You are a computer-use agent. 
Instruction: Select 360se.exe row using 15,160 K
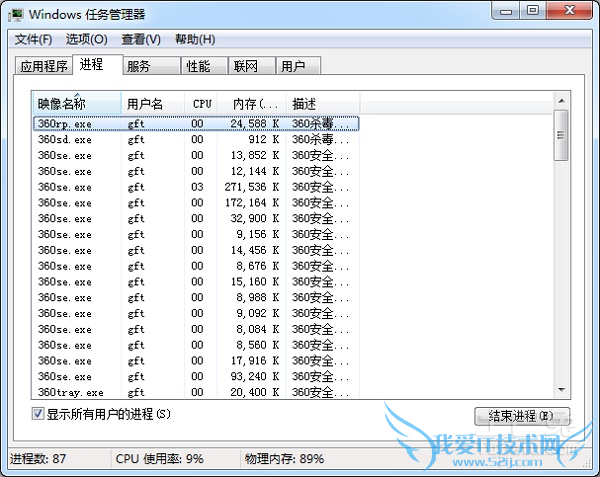(196, 282)
